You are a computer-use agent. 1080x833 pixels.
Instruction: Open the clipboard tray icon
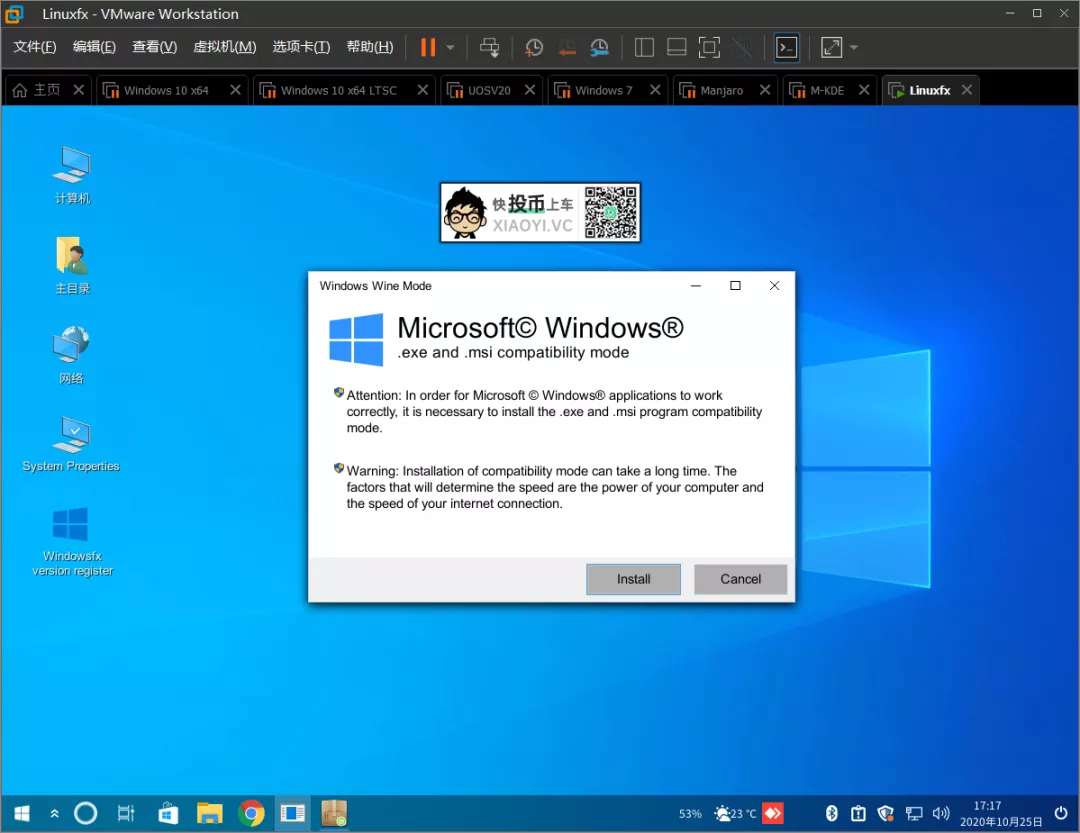[x=858, y=814]
